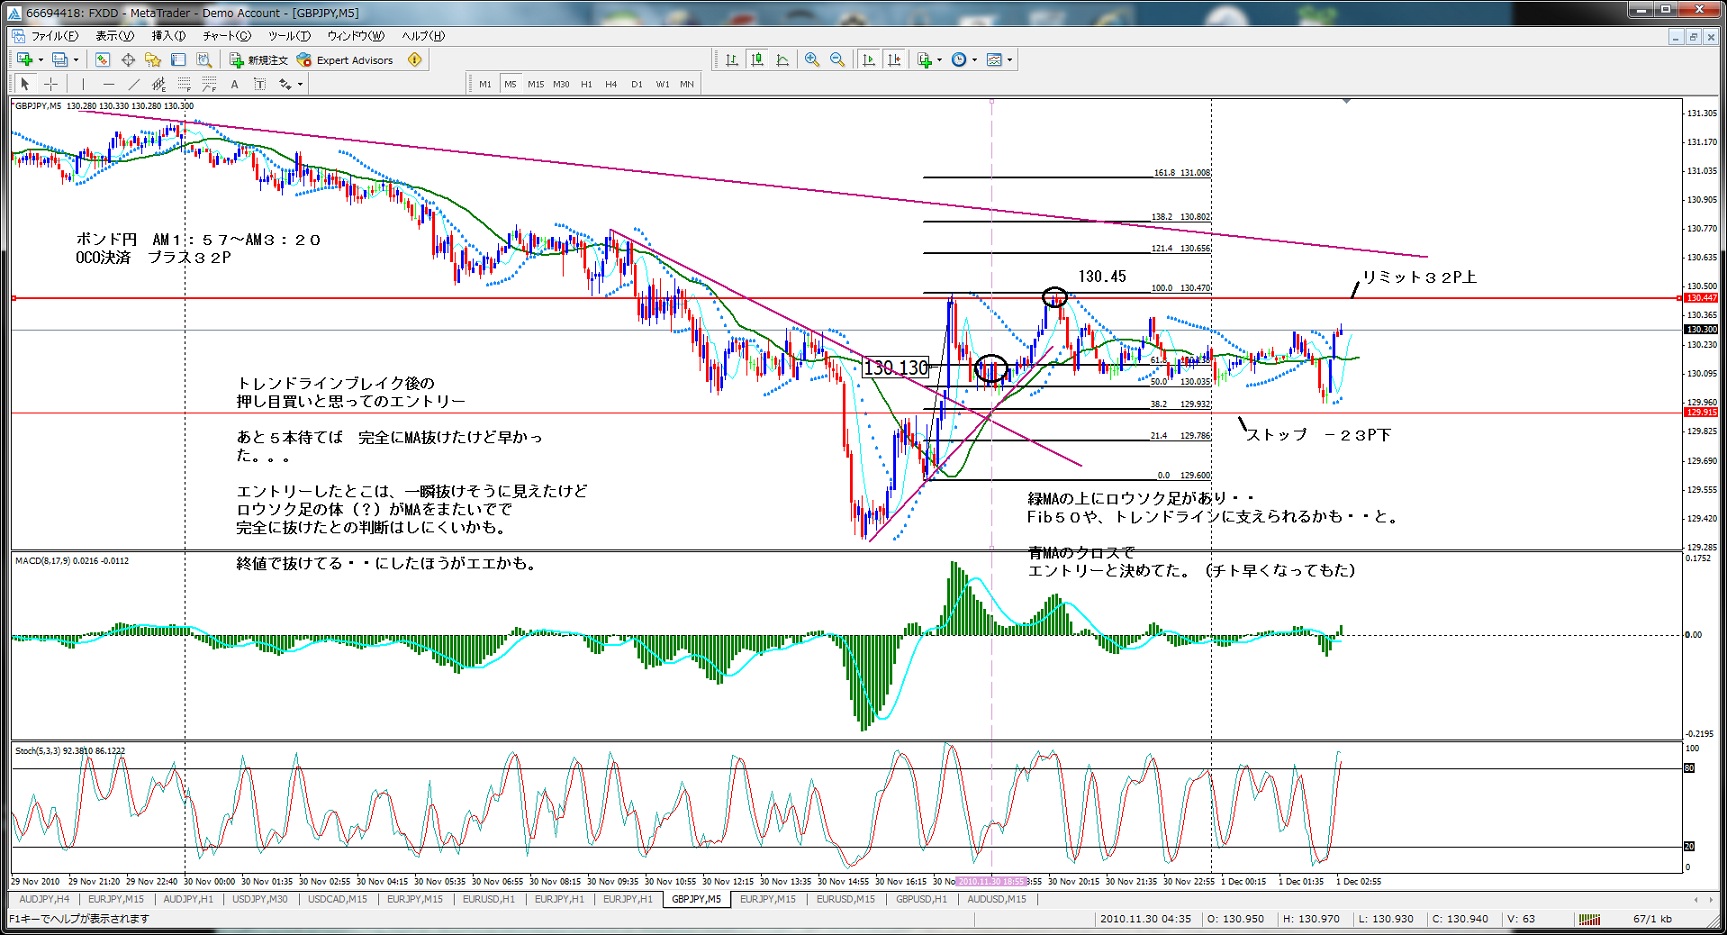
Task: Select the arrow cursor tool
Action: pos(25,84)
